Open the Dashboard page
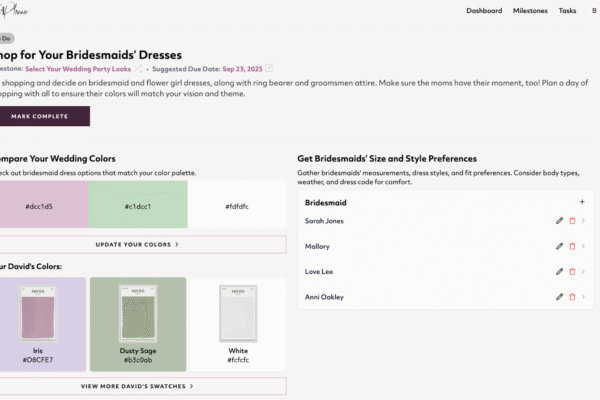 pos(484,11)
